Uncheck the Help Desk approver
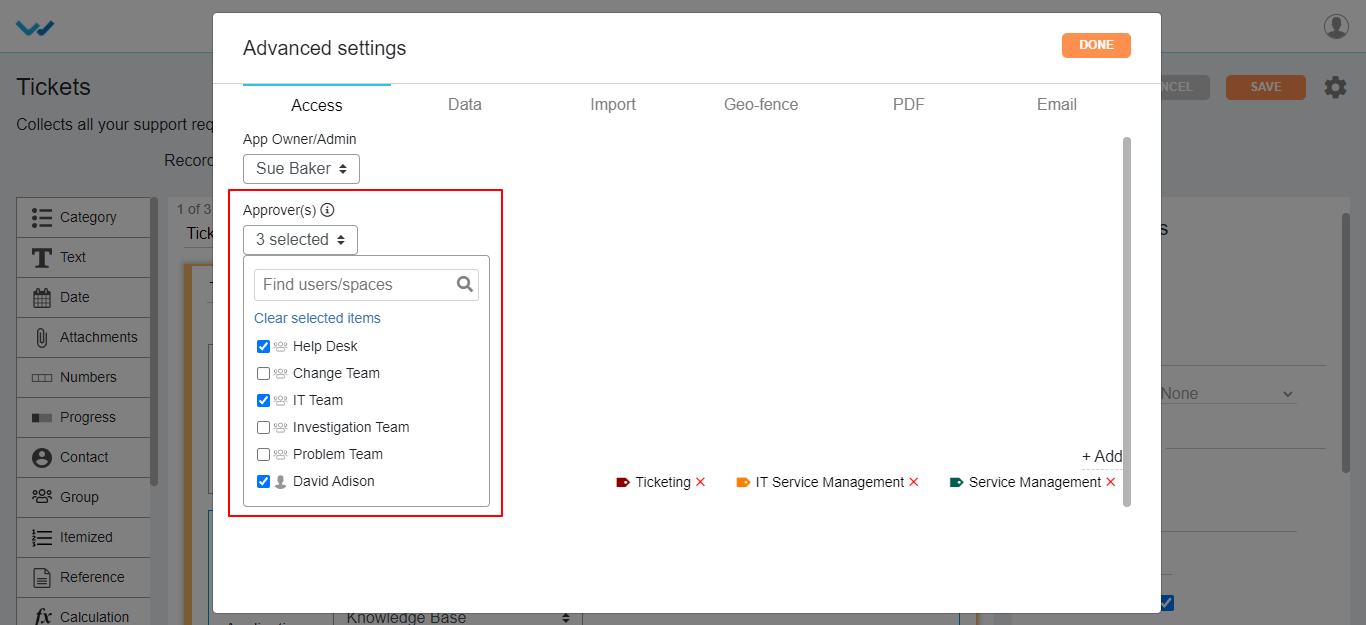 [x=263, y=346]
